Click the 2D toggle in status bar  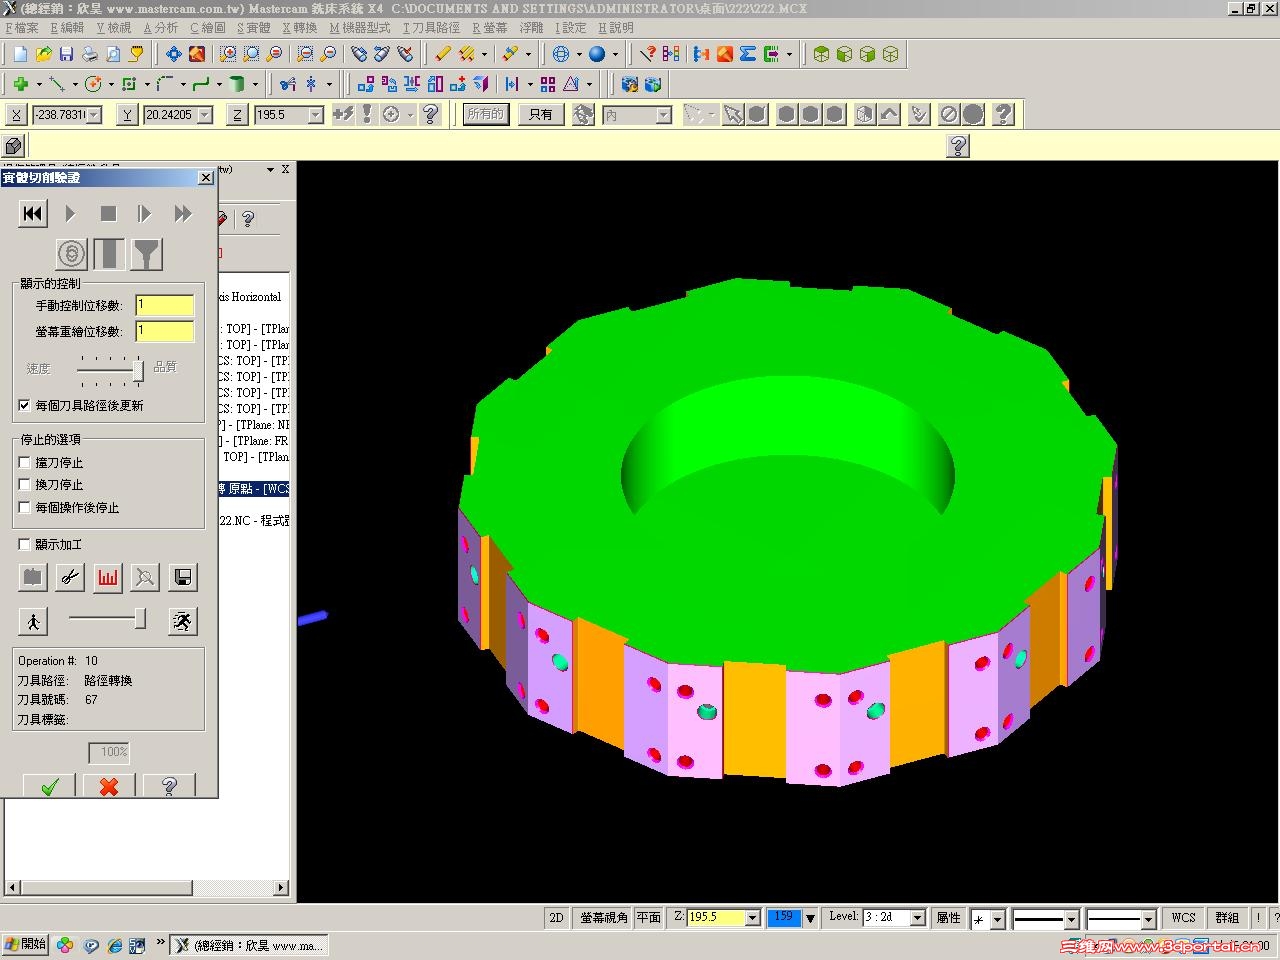(557, 917)
